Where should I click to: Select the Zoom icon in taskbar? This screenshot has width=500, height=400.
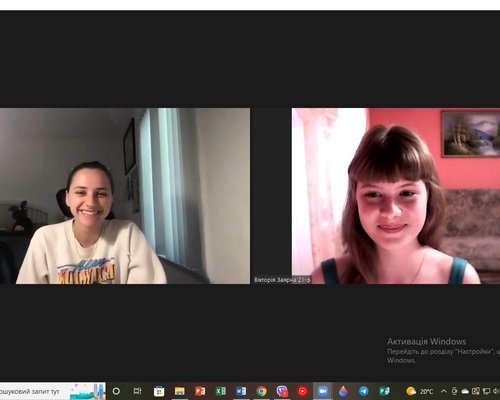323,391
